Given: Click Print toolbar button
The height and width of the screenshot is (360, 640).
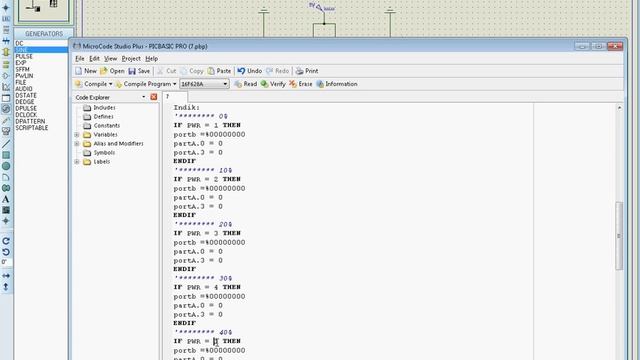Looking at the screenshot, I should 307,71.
